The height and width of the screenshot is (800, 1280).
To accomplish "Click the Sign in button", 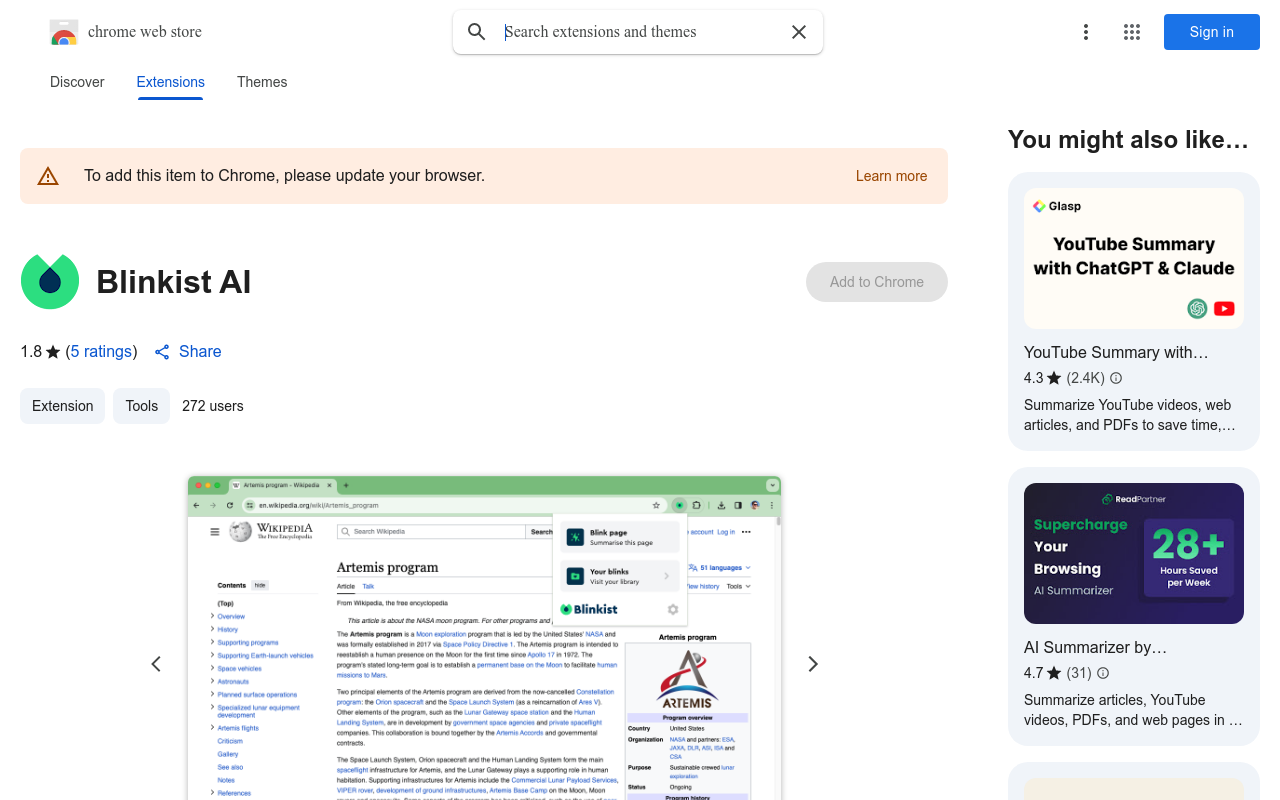I will click(1211, 32).
